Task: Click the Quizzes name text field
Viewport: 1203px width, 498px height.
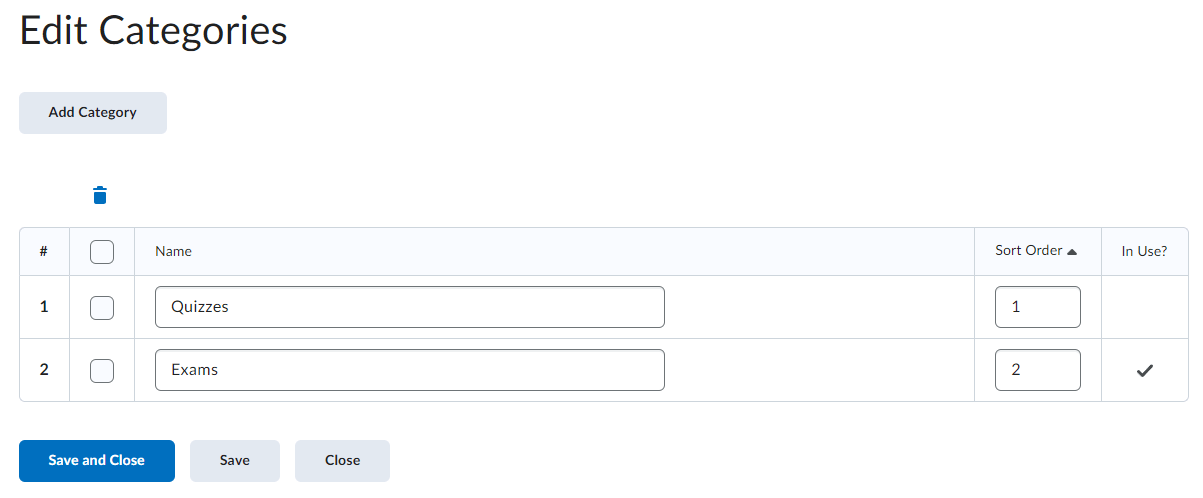Action: click(409, 307)
